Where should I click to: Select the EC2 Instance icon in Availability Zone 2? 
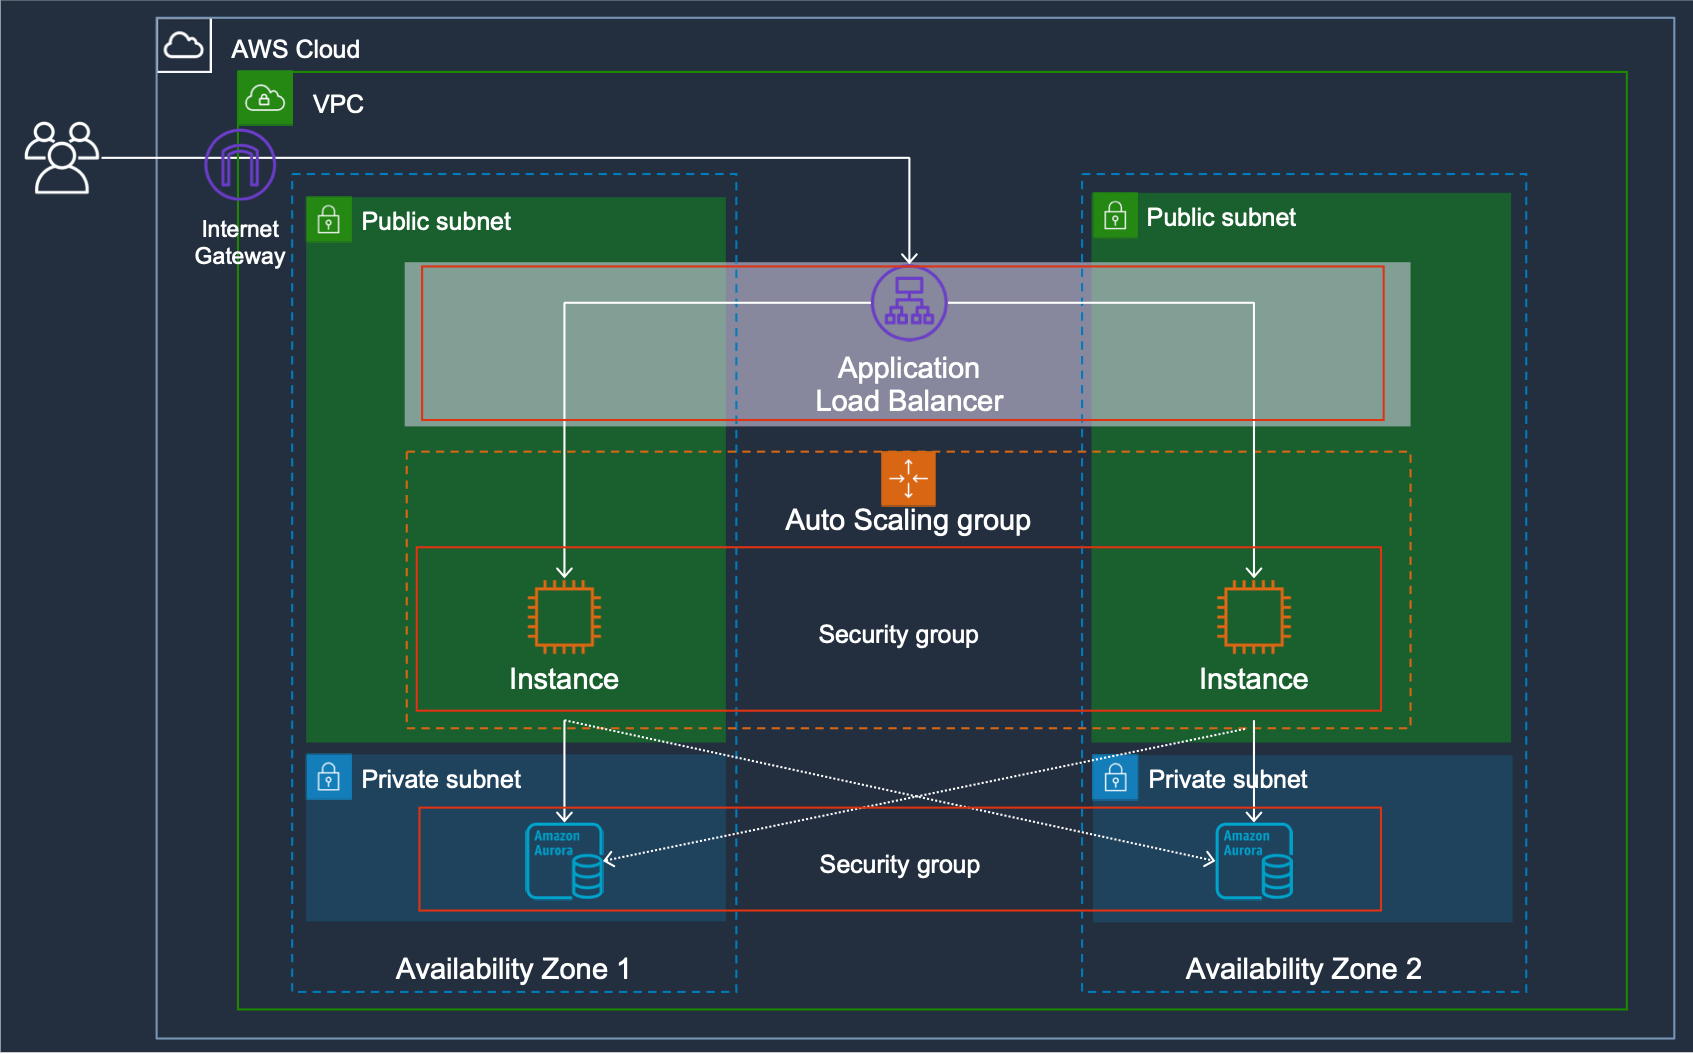pyautogui.click(x=1253, y=617)
